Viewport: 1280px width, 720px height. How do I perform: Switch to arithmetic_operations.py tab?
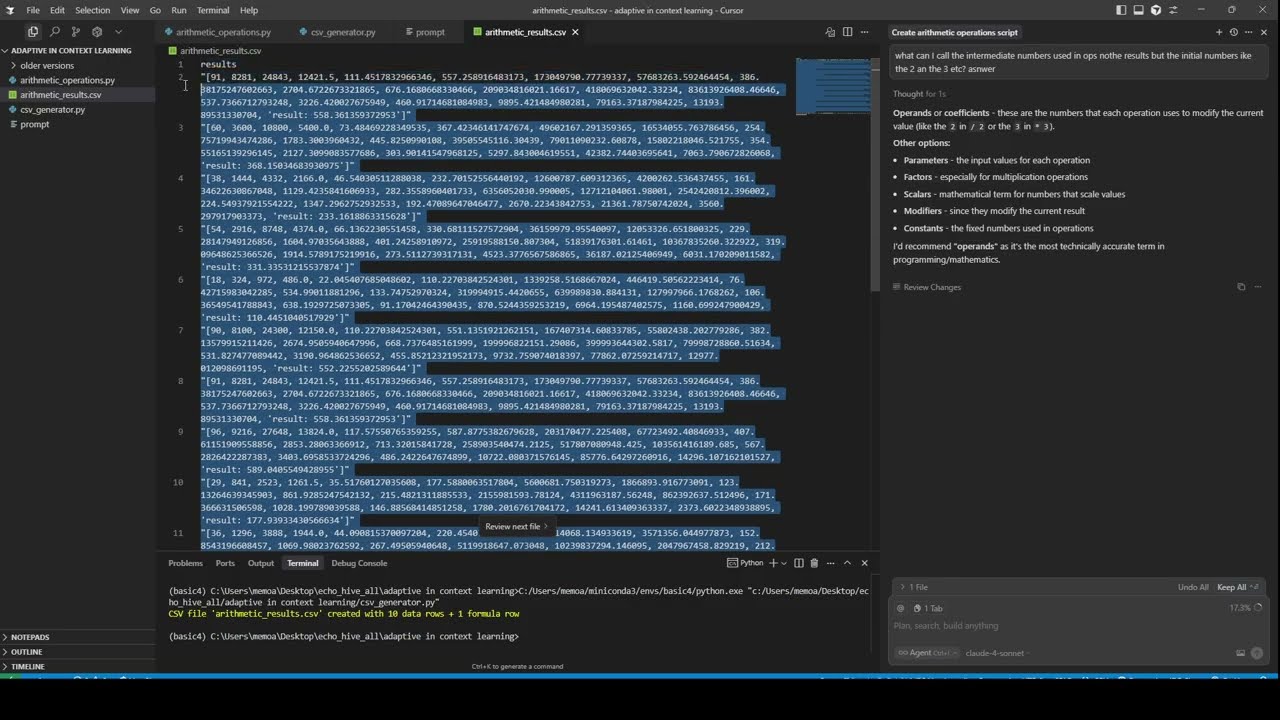pyautogui.click(x=216, y=32)
